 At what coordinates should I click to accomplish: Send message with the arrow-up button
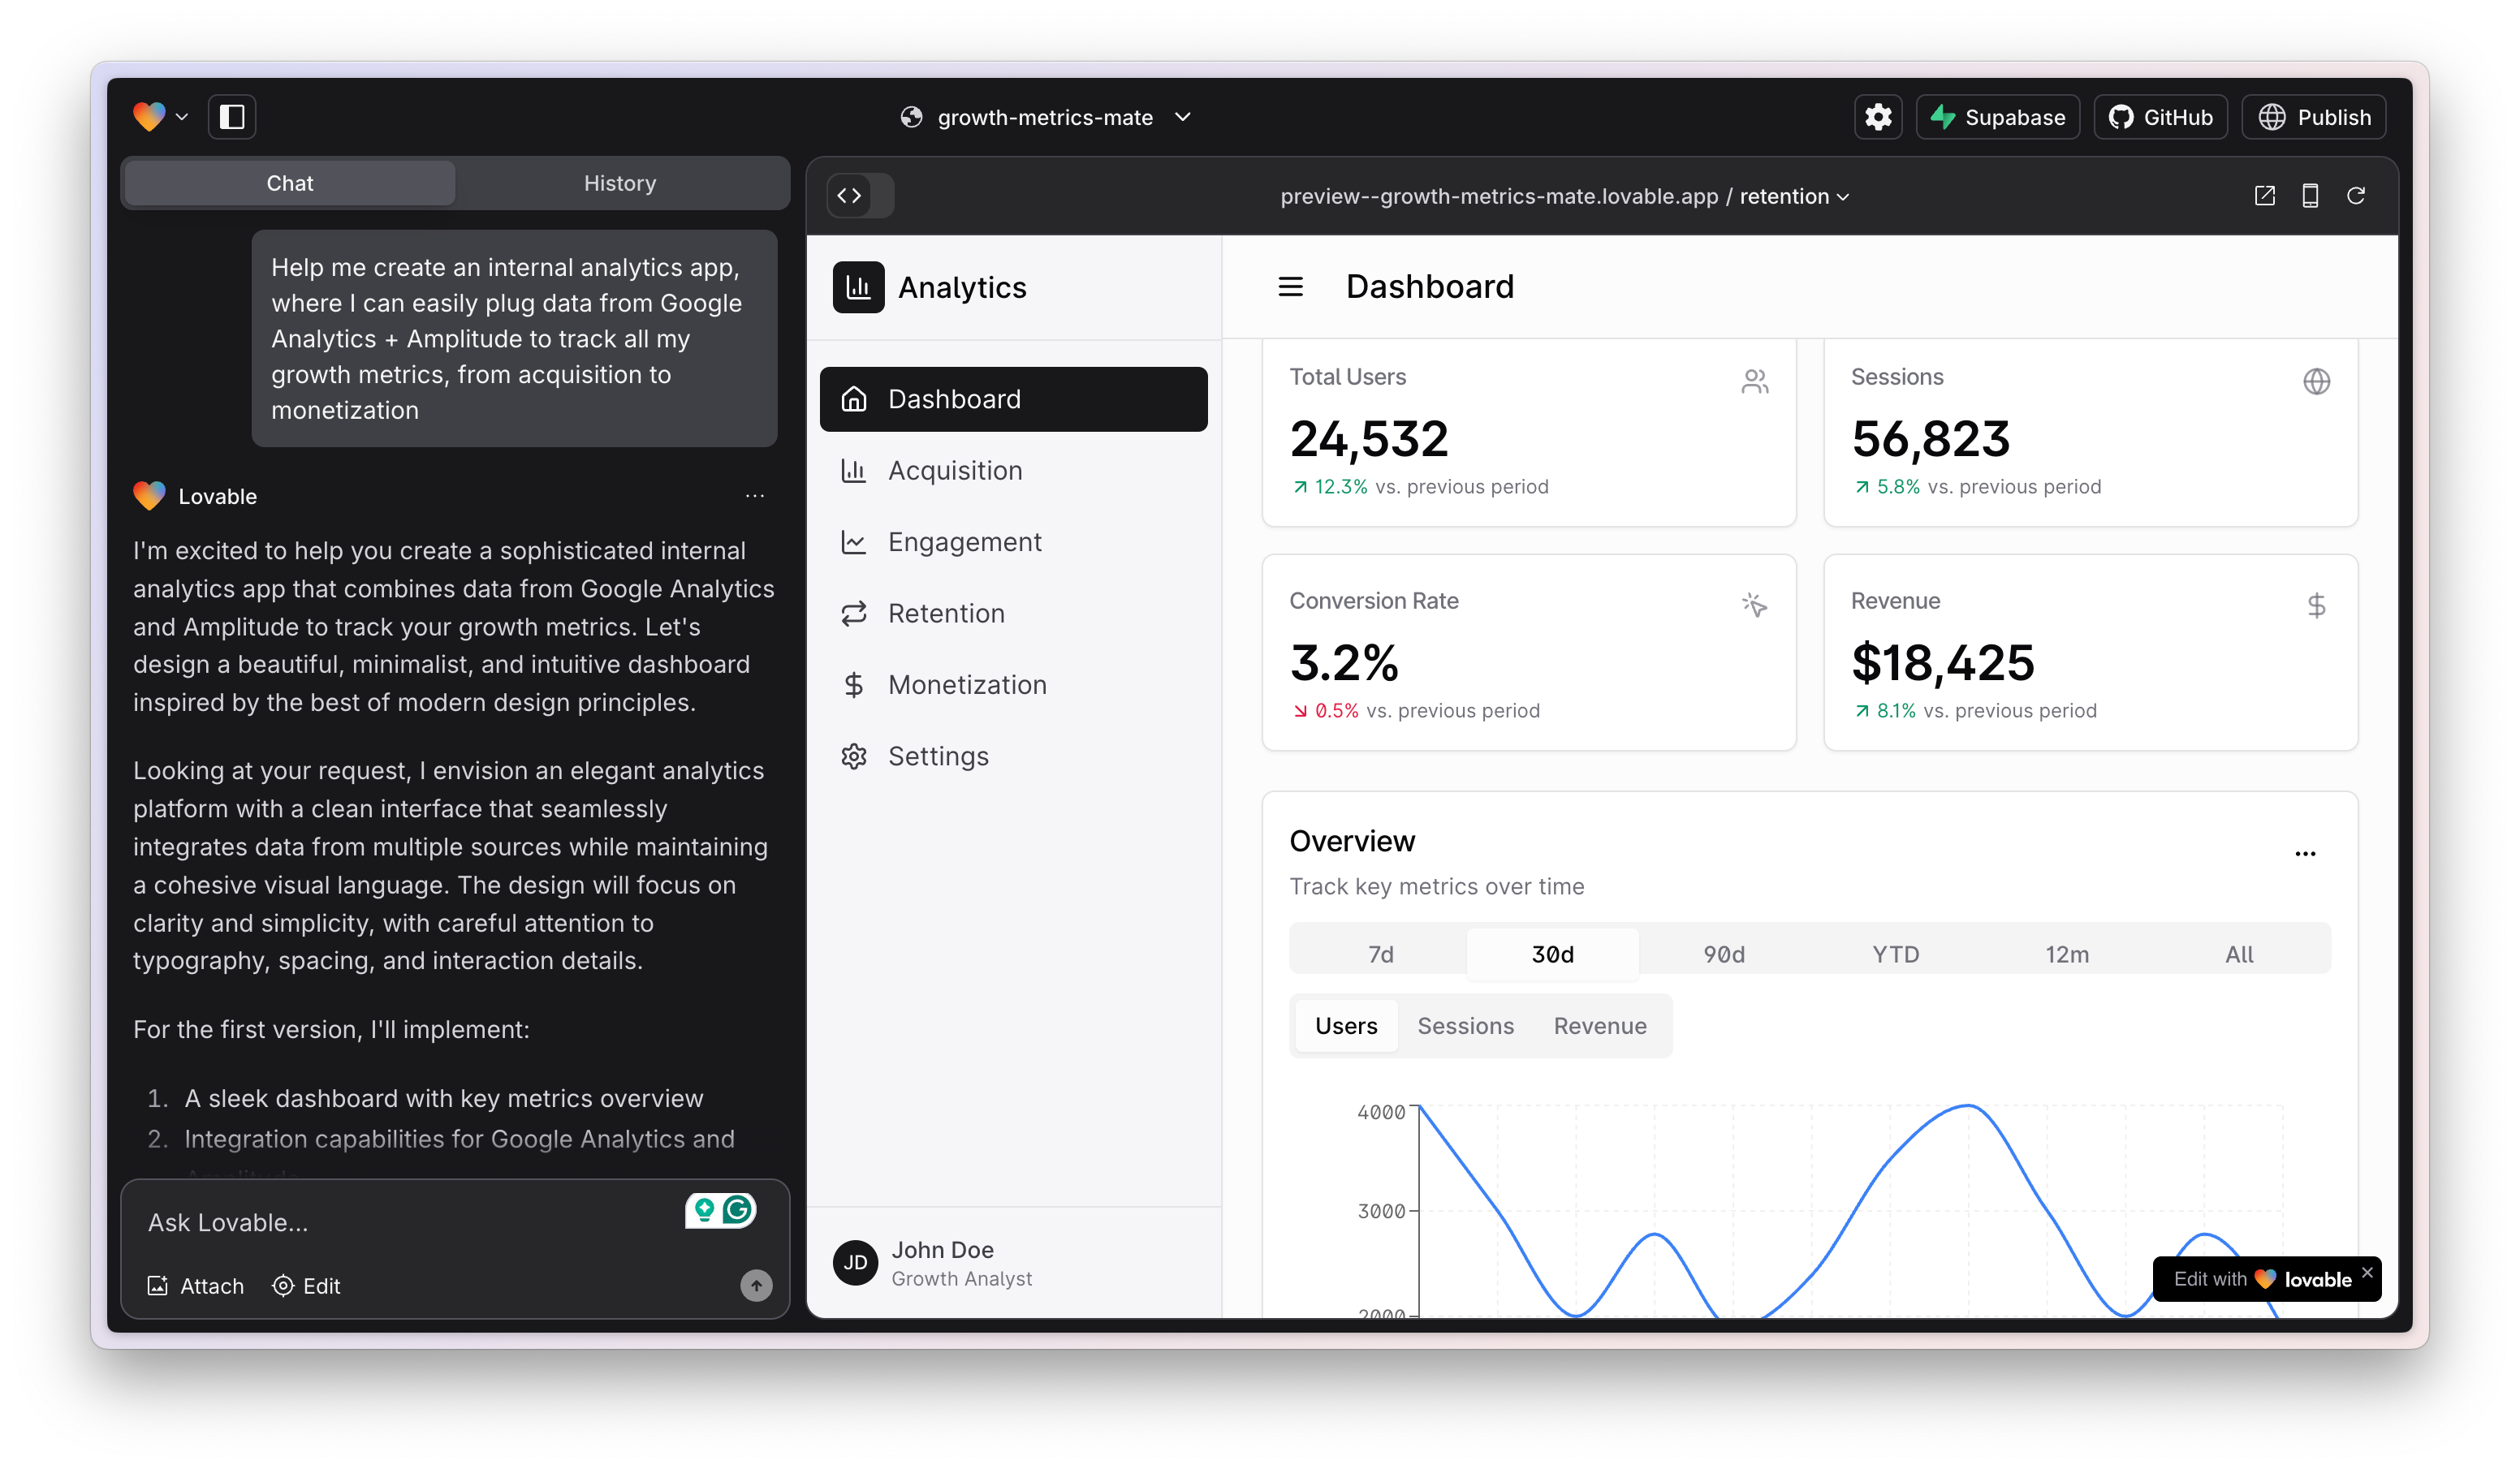point(756,1285)
